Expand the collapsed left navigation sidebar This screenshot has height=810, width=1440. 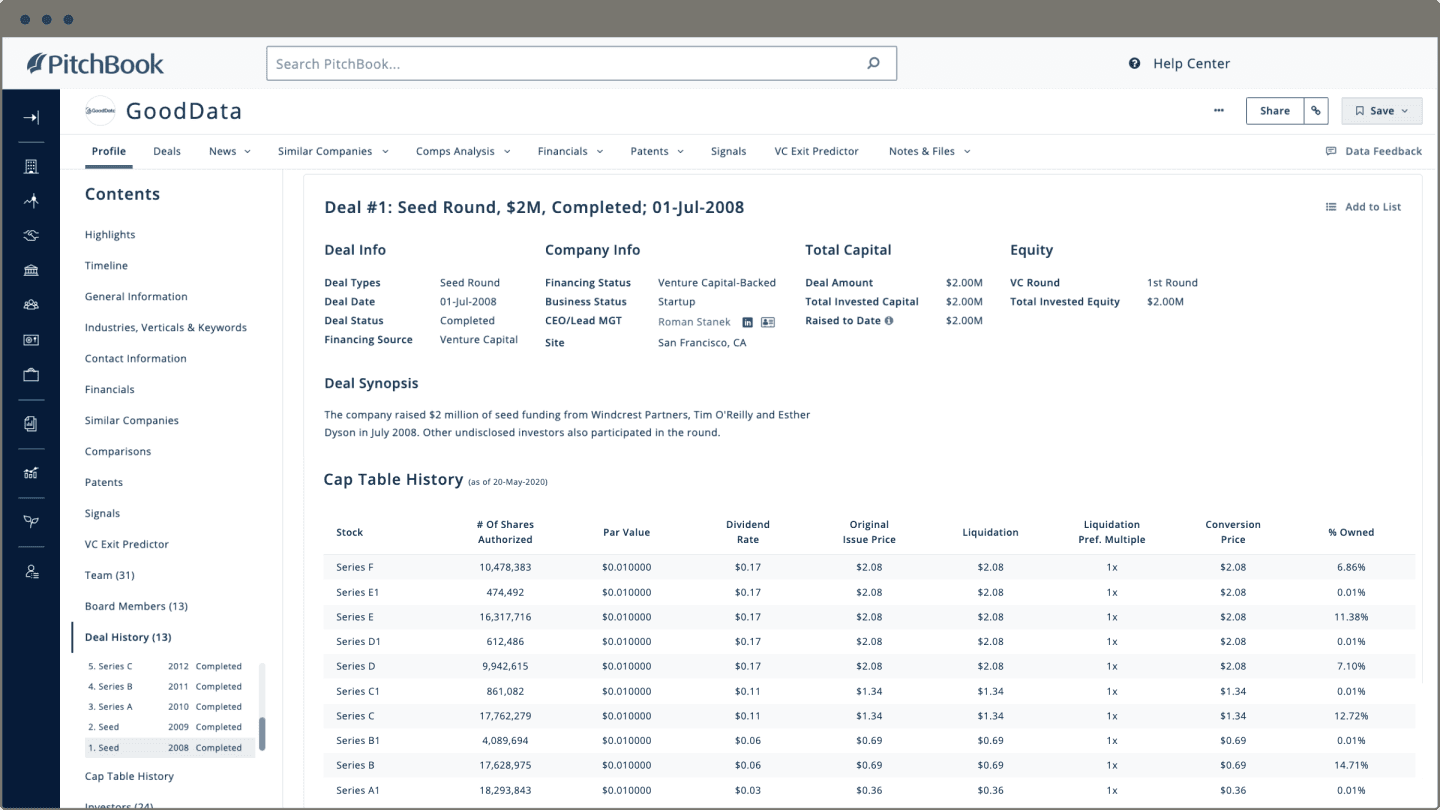[x=31, y=118]
